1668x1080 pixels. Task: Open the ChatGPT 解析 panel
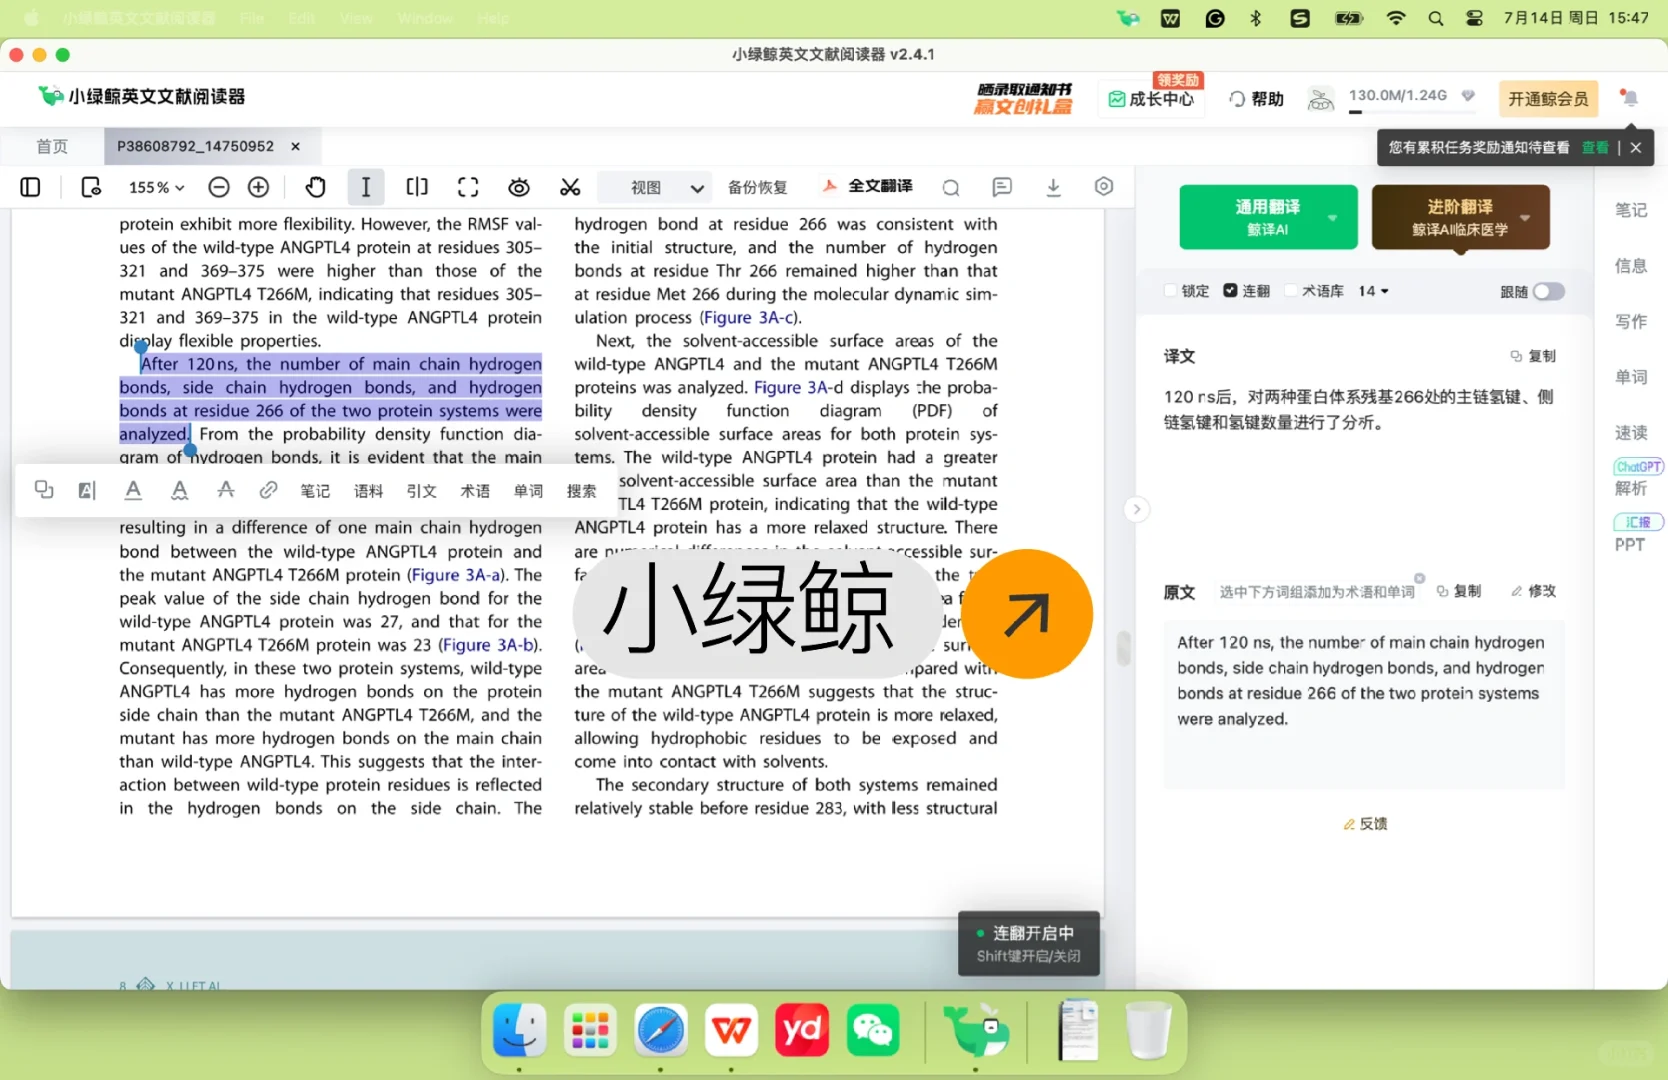(1637, 477)
